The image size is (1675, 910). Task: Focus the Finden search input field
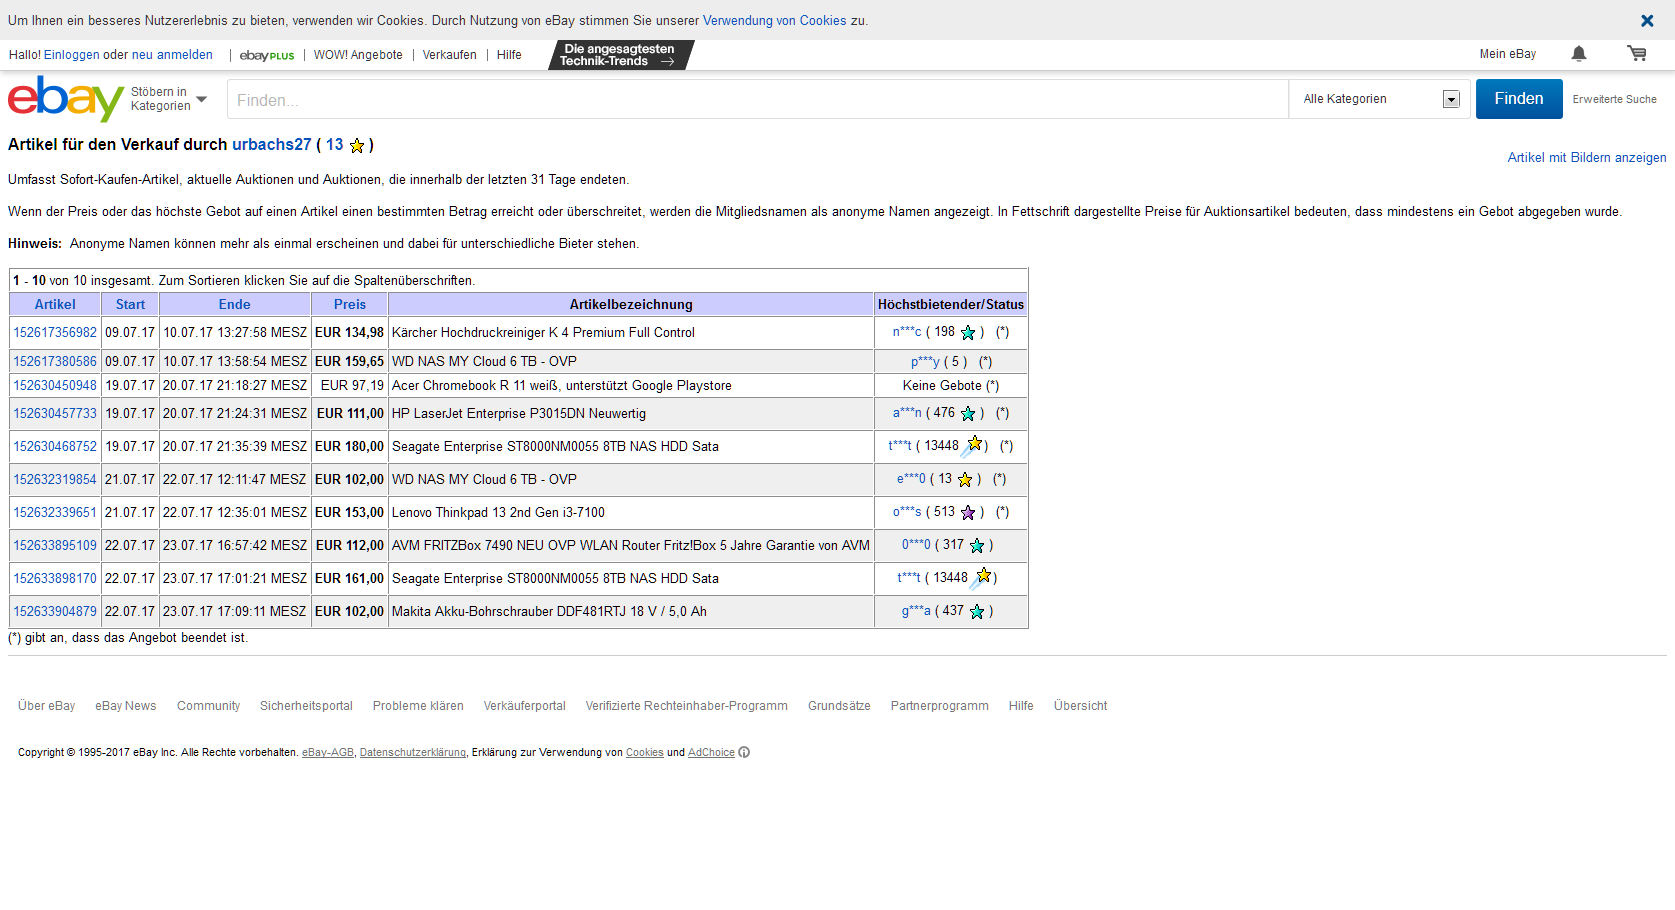(x=757, y=99)
